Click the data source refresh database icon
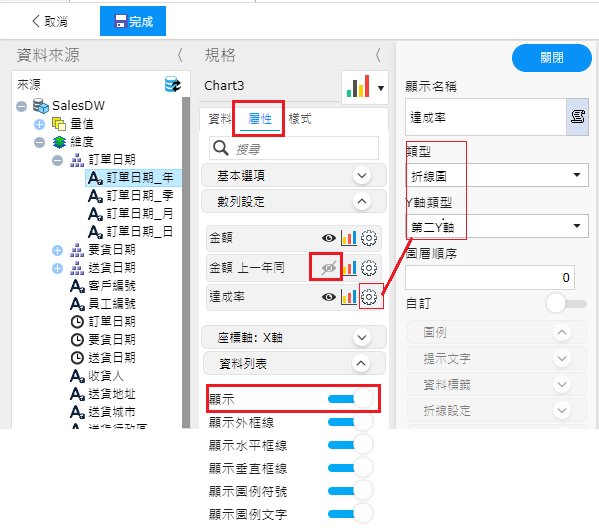The height and width of the screenshot is (528, 599). (173, 84)
